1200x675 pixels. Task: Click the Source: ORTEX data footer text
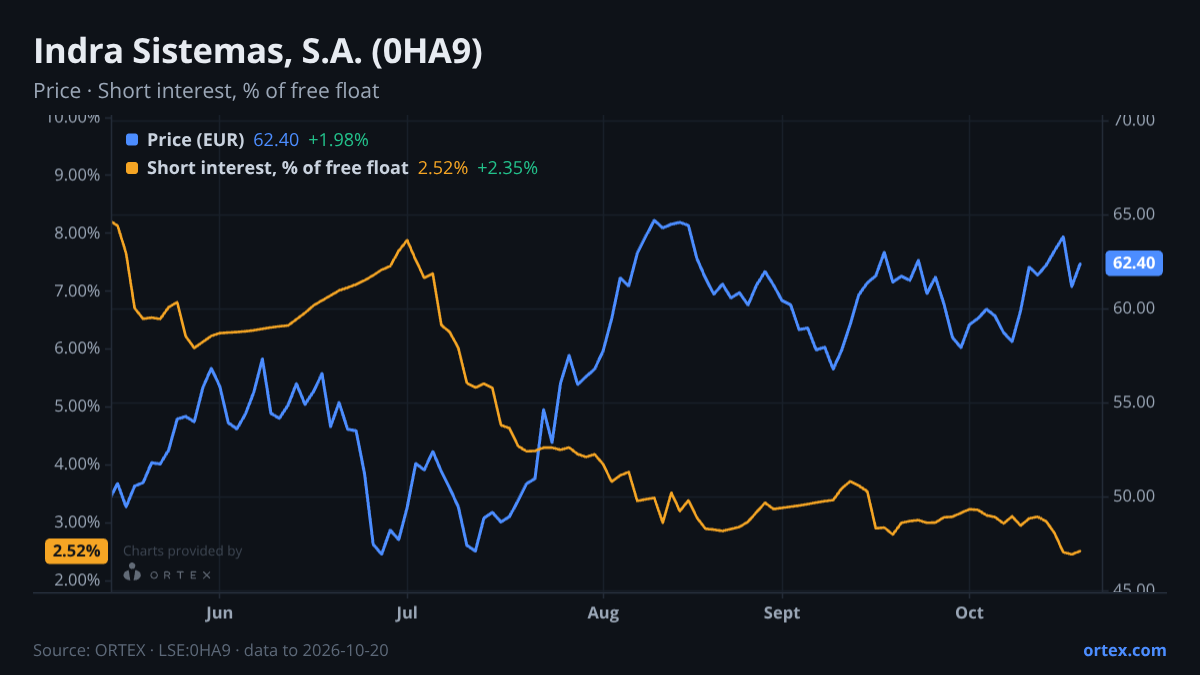pyautogui.click(x=211, y=650)
